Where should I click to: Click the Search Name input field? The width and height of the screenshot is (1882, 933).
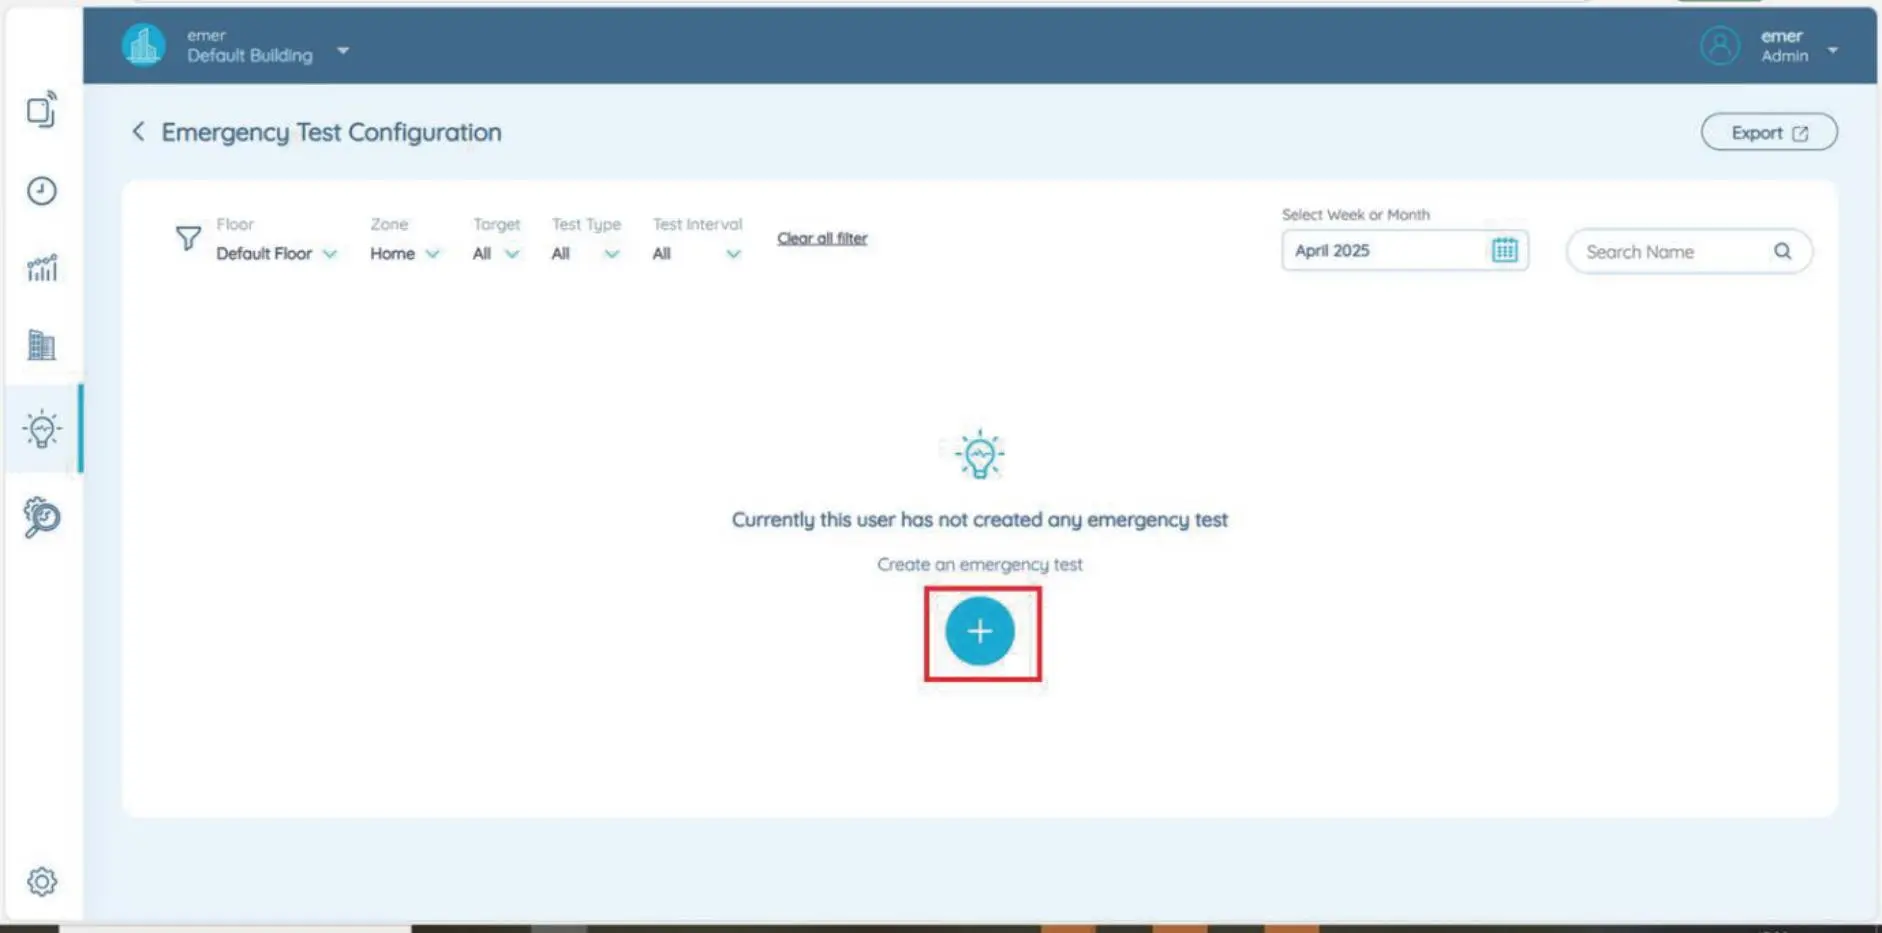(1670, 252)
